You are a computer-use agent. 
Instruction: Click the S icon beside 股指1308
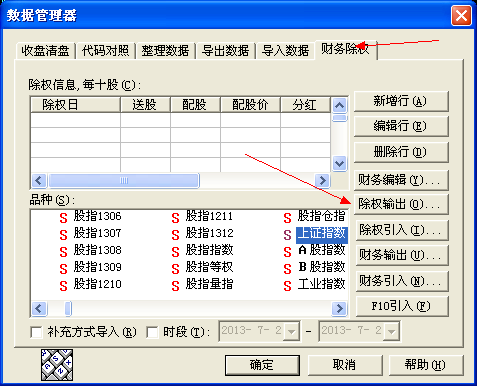pos(63,252)
